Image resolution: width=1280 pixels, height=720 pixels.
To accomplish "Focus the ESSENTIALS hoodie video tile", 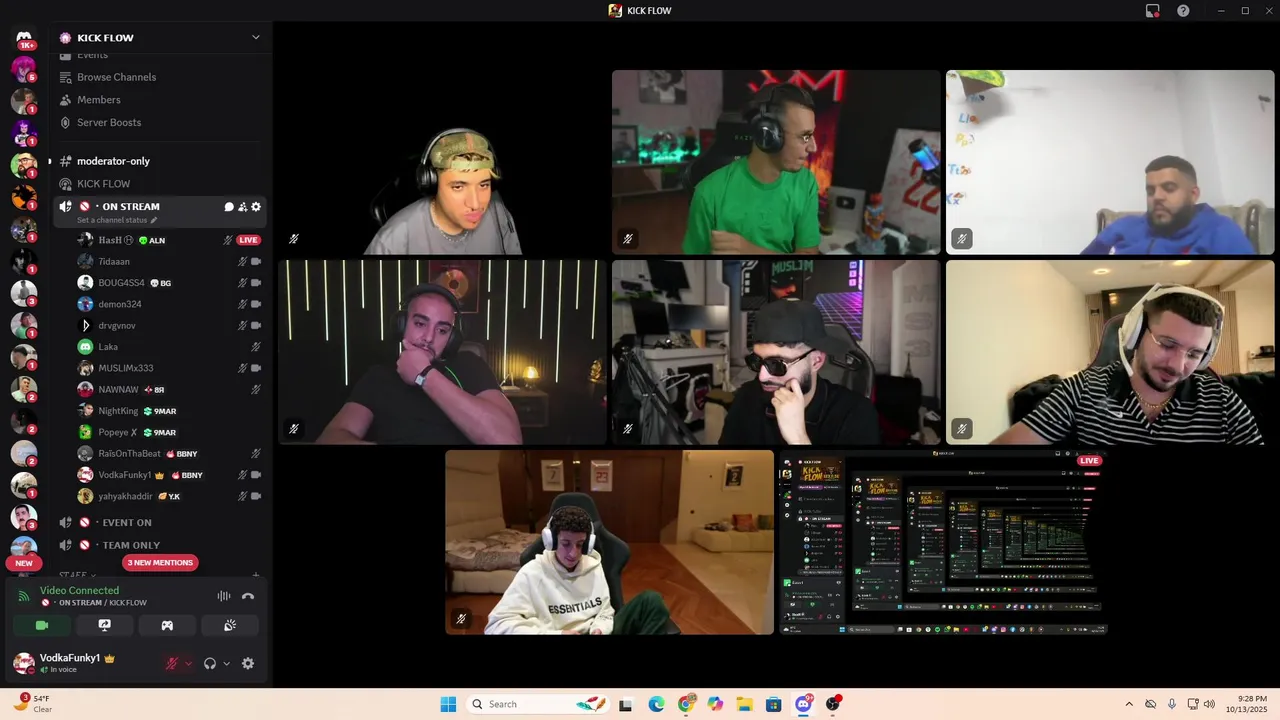I will click(609, 542).
